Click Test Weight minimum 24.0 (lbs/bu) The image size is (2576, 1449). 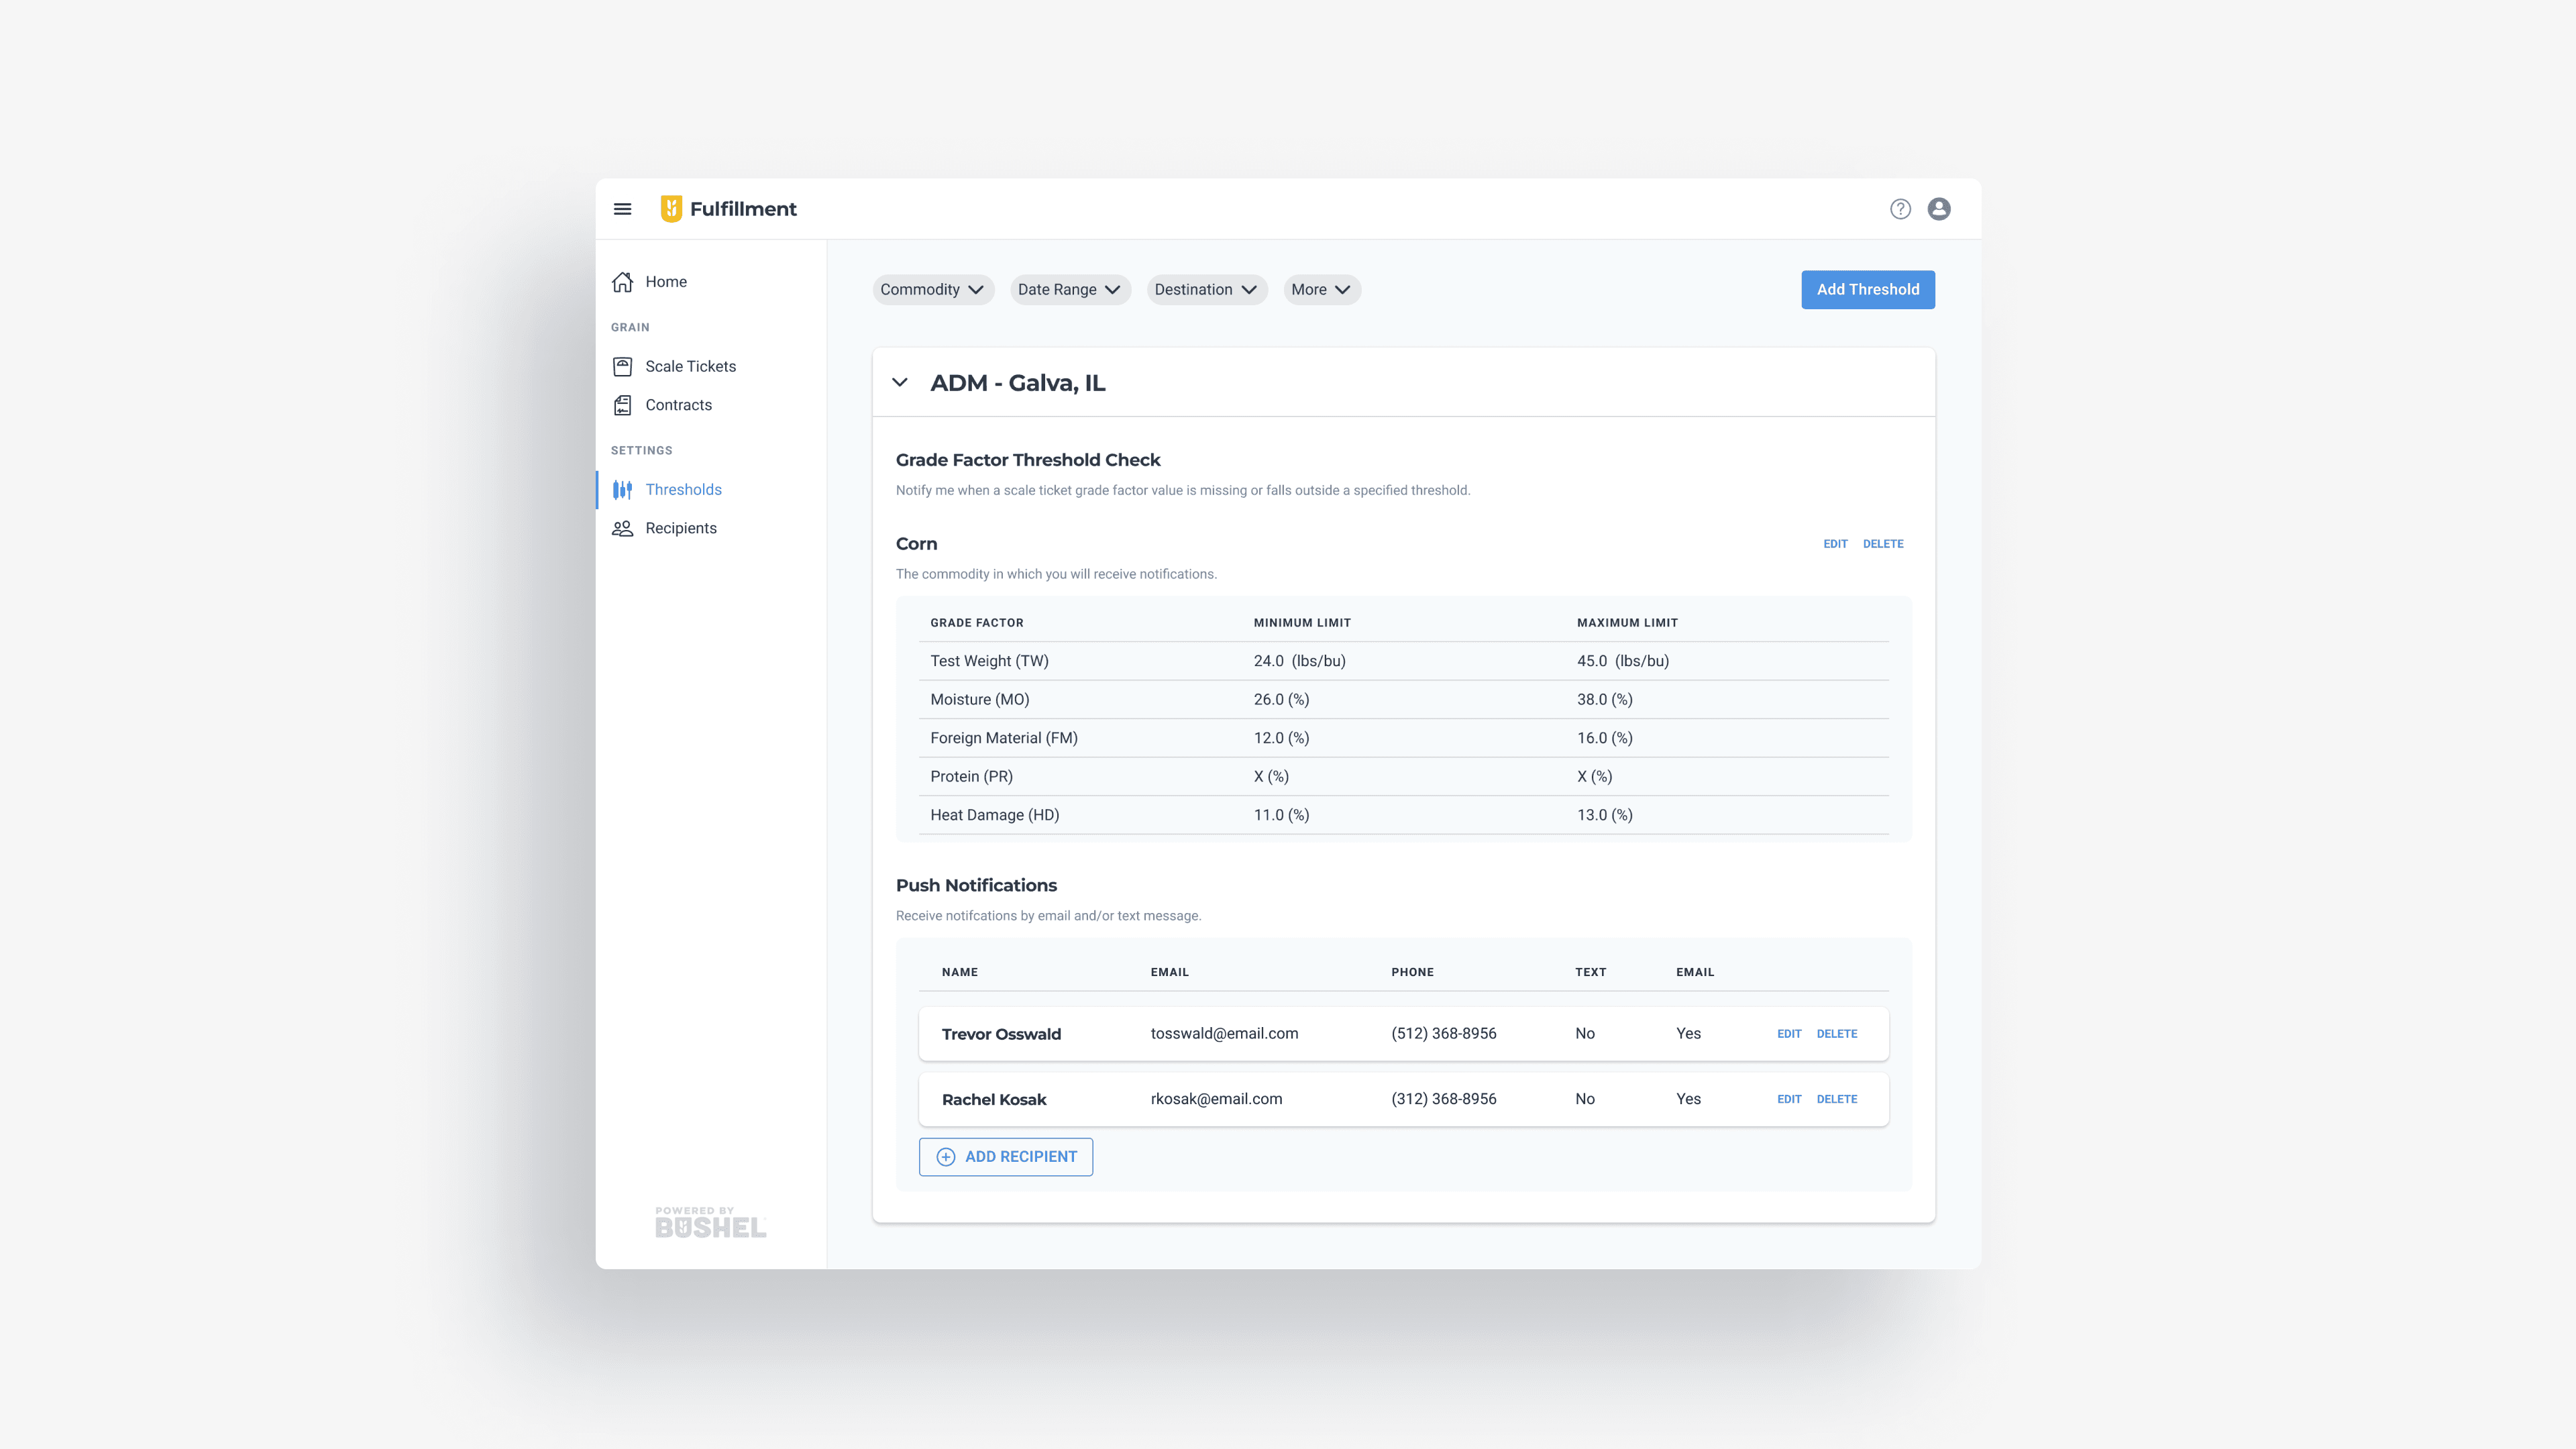[1300, 661]
